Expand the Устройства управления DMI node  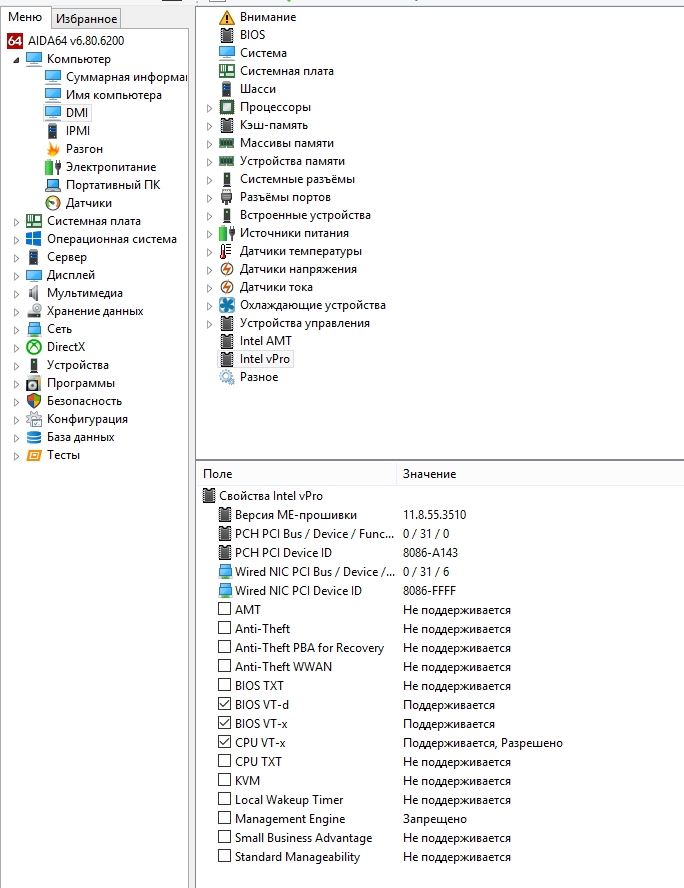coord(209,324)
